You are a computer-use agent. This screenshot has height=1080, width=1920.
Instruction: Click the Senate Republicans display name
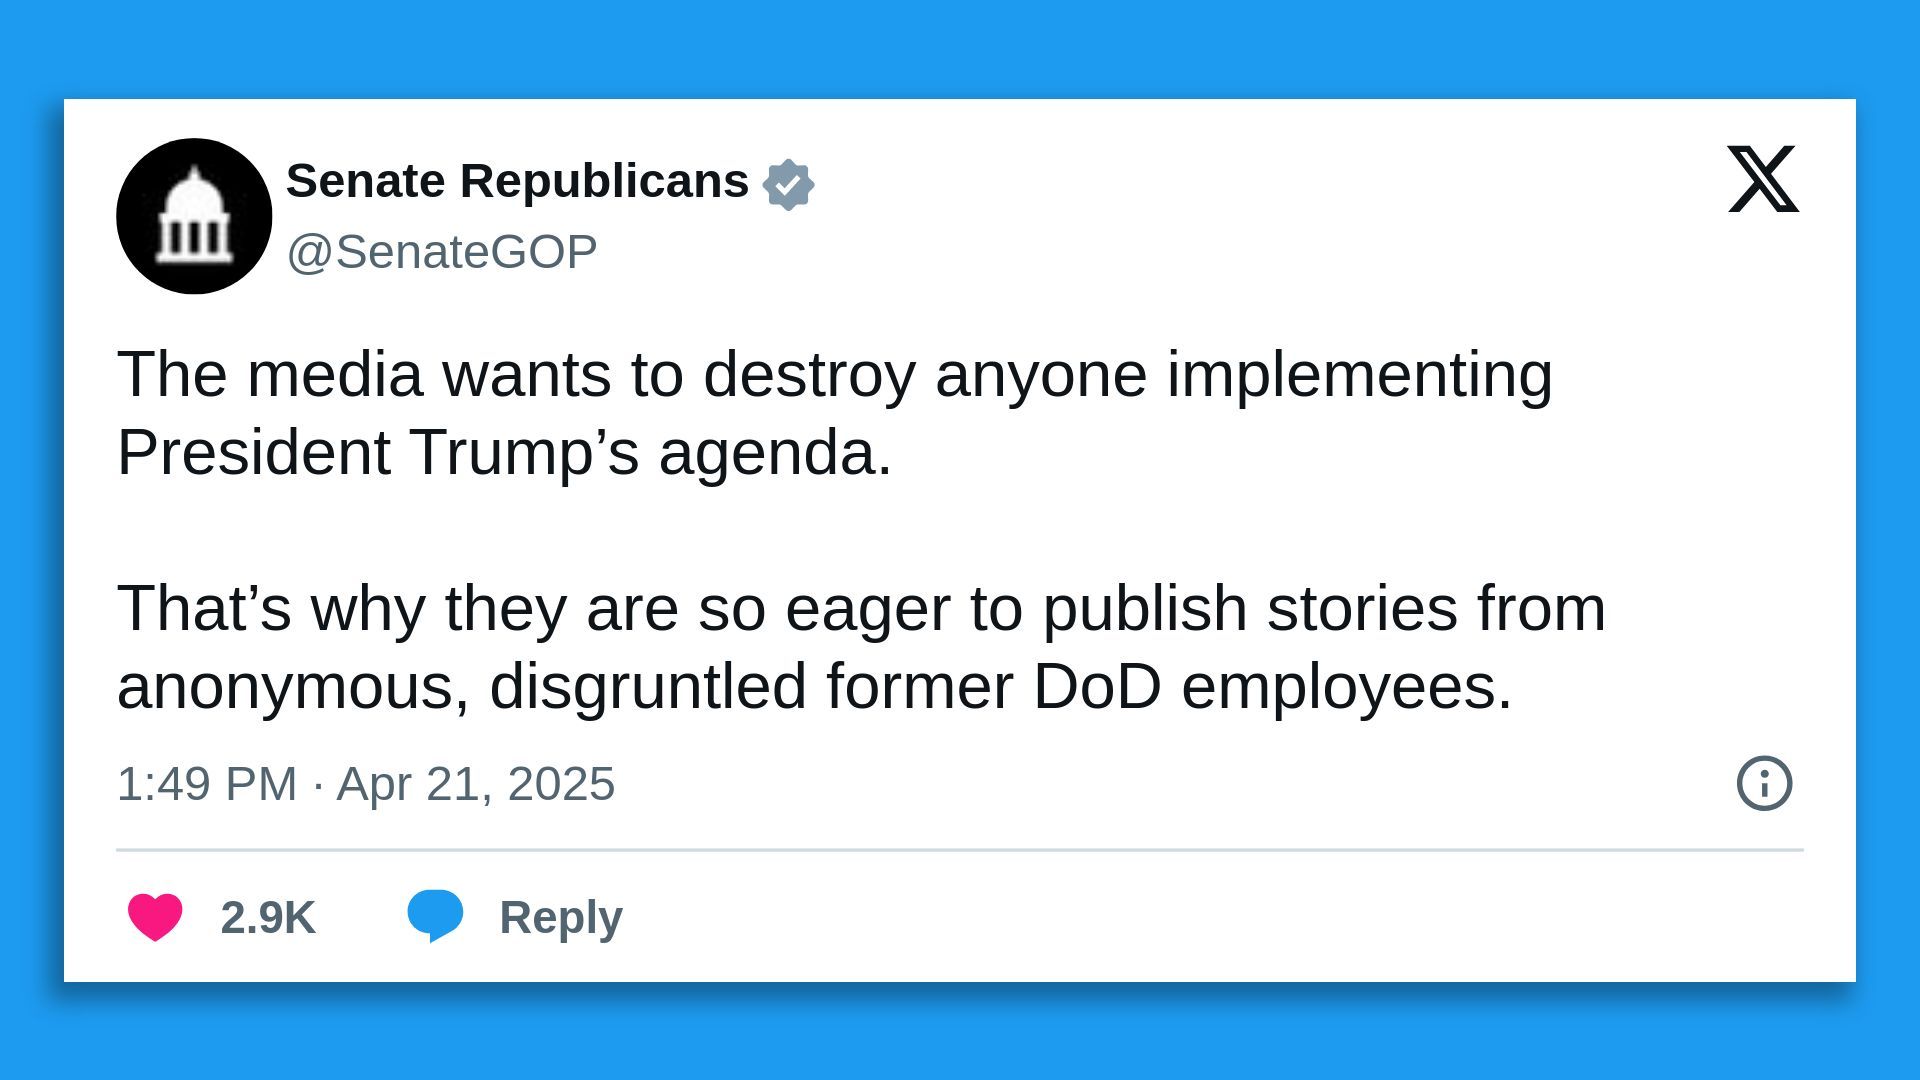pos(516,181)
